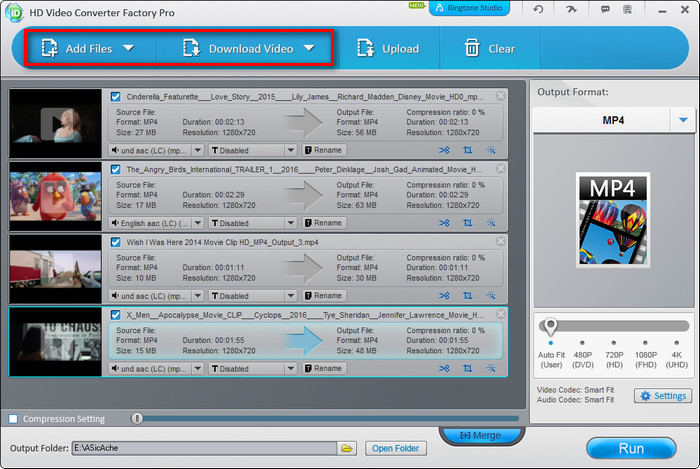Browse output folder with yellow folder icon
700x469 pixels.
click(347, 448)
